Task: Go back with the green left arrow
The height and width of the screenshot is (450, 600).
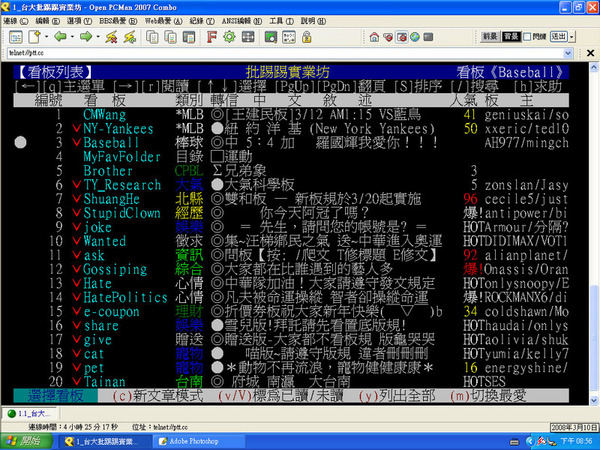Action: (60, 37)
